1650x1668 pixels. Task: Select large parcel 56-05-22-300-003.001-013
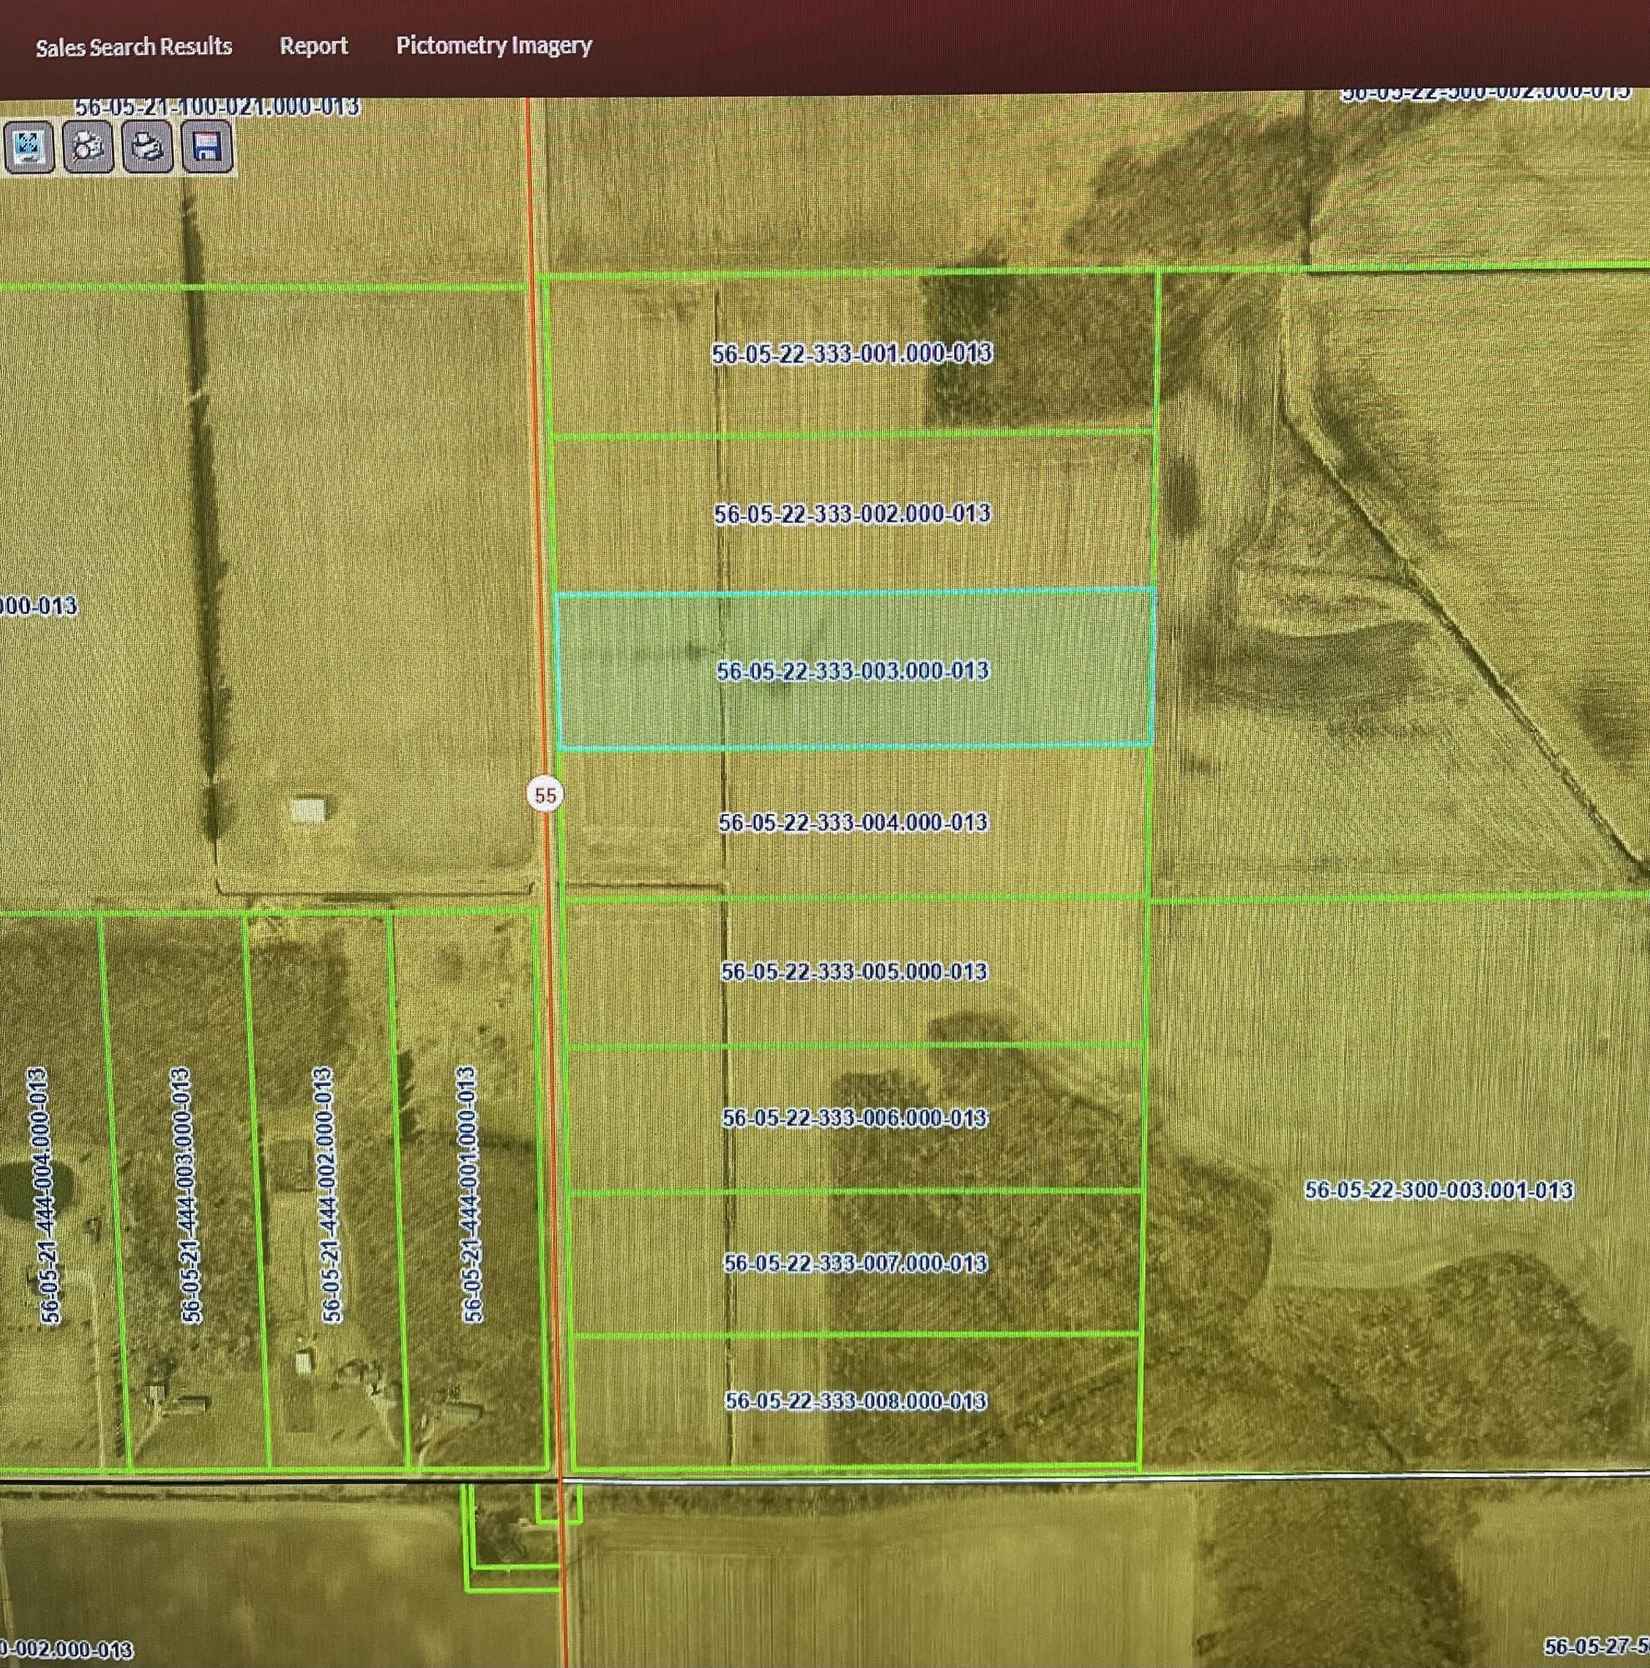(1438, 1189)
